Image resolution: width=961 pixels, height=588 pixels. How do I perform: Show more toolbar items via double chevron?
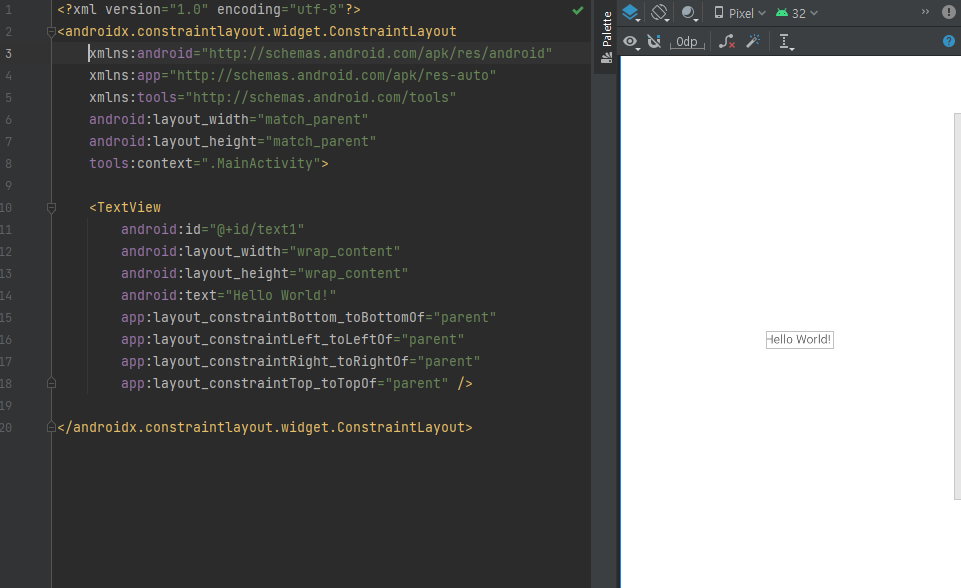click(x=925, y=12)
